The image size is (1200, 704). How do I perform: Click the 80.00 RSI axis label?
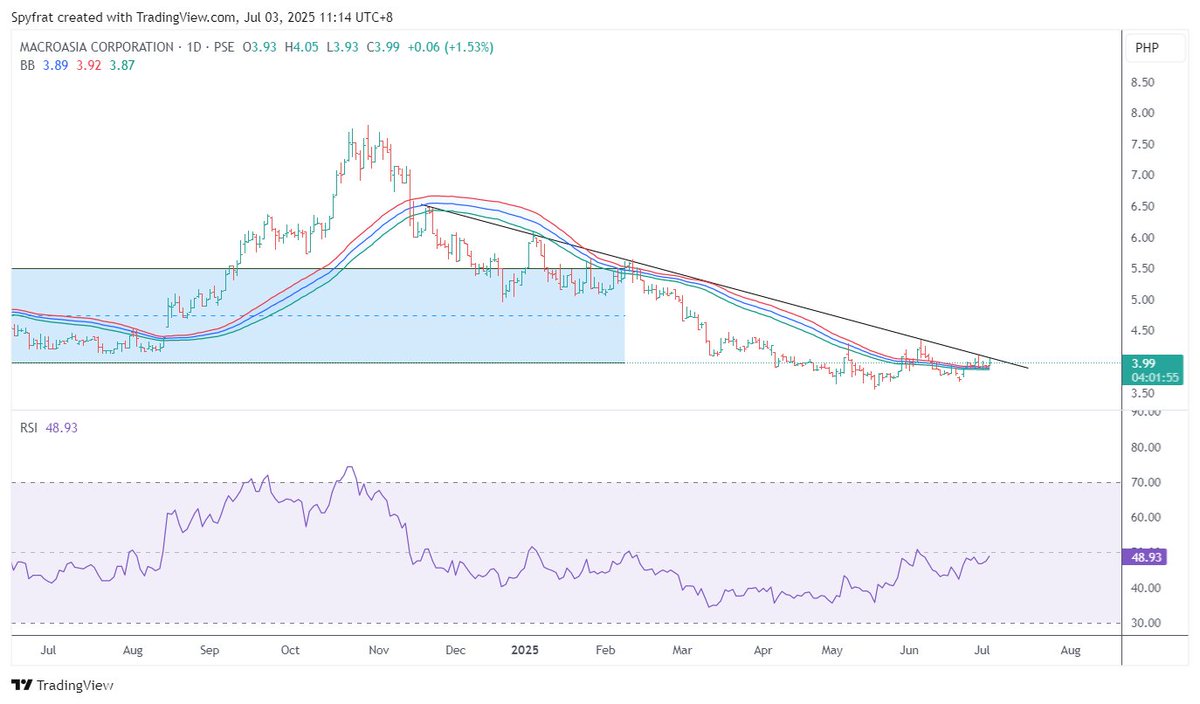pyautogui.click(x=1148, y=447)
